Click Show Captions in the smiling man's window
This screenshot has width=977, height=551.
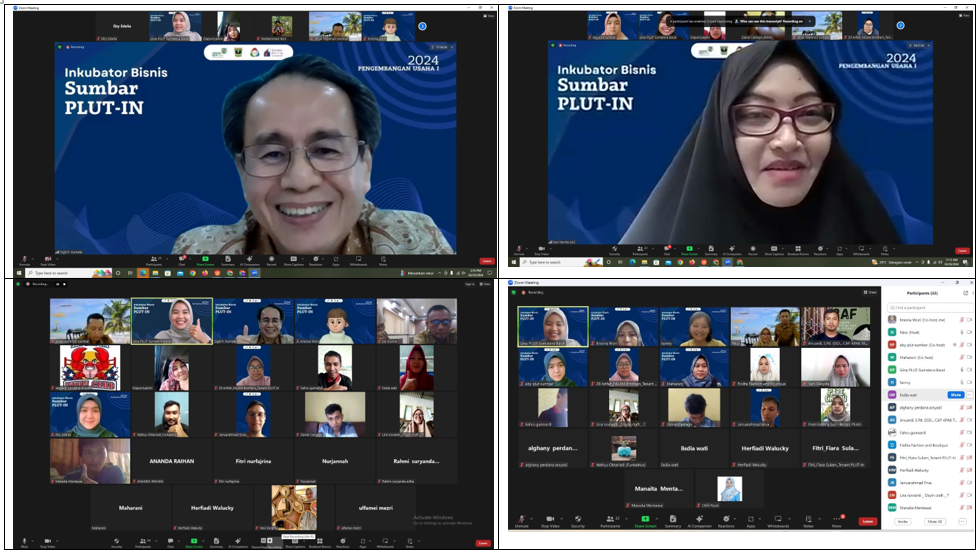[293, 261]
